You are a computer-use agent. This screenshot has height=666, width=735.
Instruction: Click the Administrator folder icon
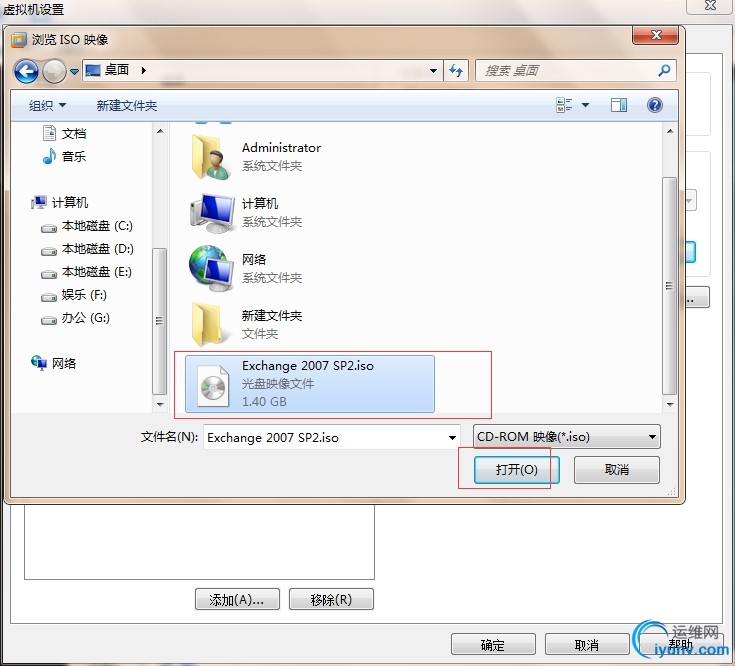coord(210,157)
